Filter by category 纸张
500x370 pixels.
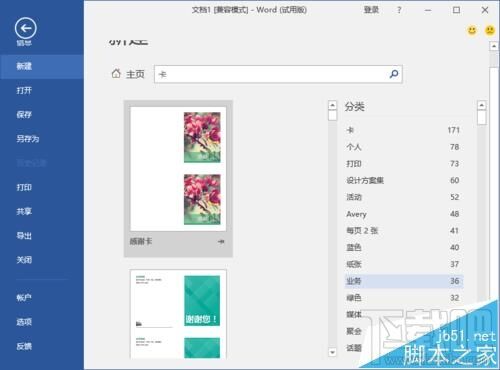[404, 264]
